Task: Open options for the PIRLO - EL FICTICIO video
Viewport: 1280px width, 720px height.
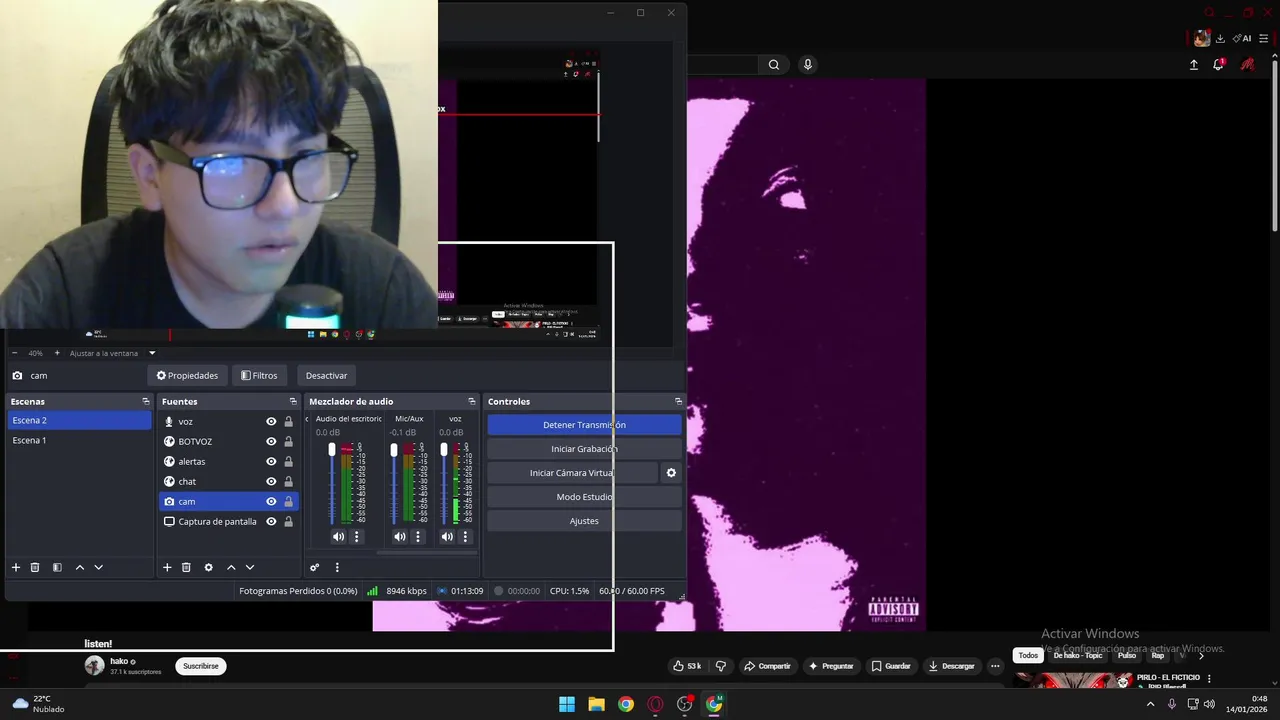Action: click(1209, 679)
